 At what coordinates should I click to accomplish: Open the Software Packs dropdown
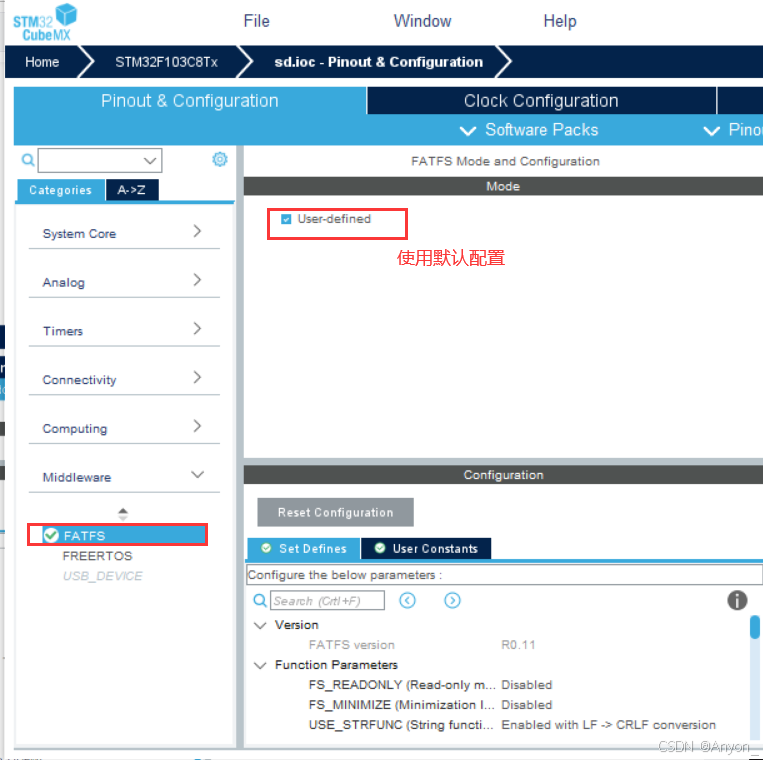point(529,130)
